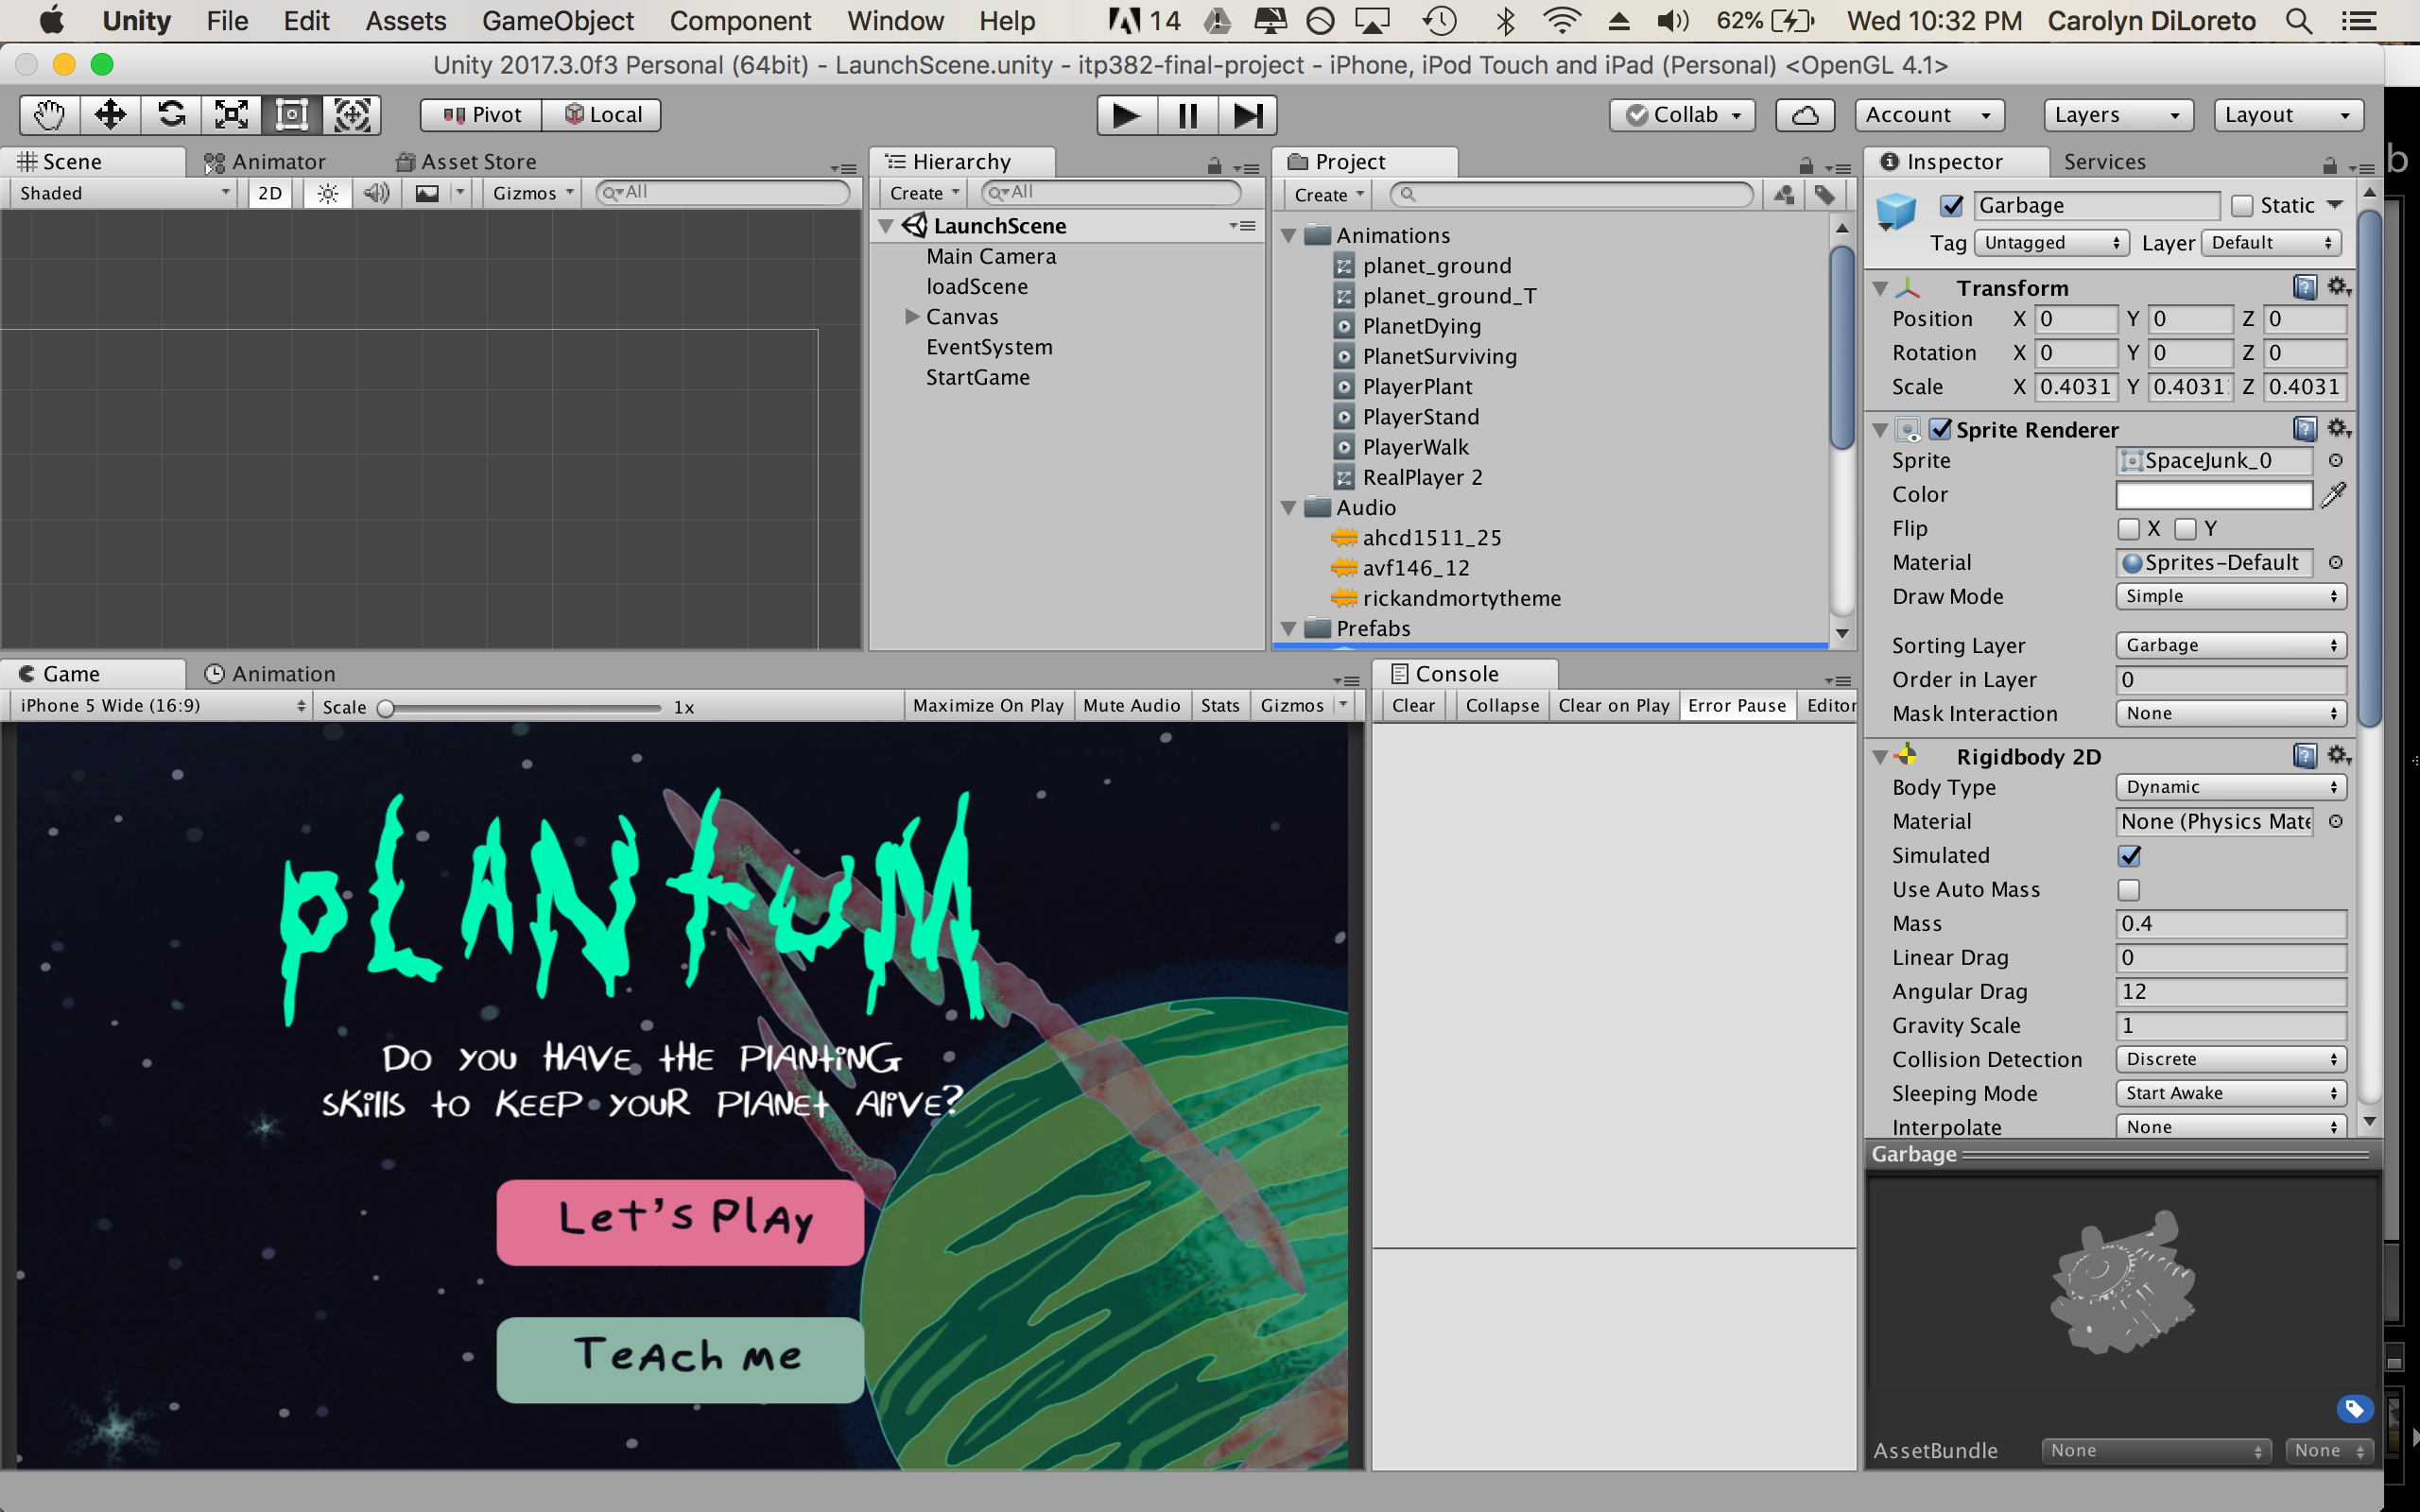
Task: Select the Rotate tool
Action: click(171, 115)
